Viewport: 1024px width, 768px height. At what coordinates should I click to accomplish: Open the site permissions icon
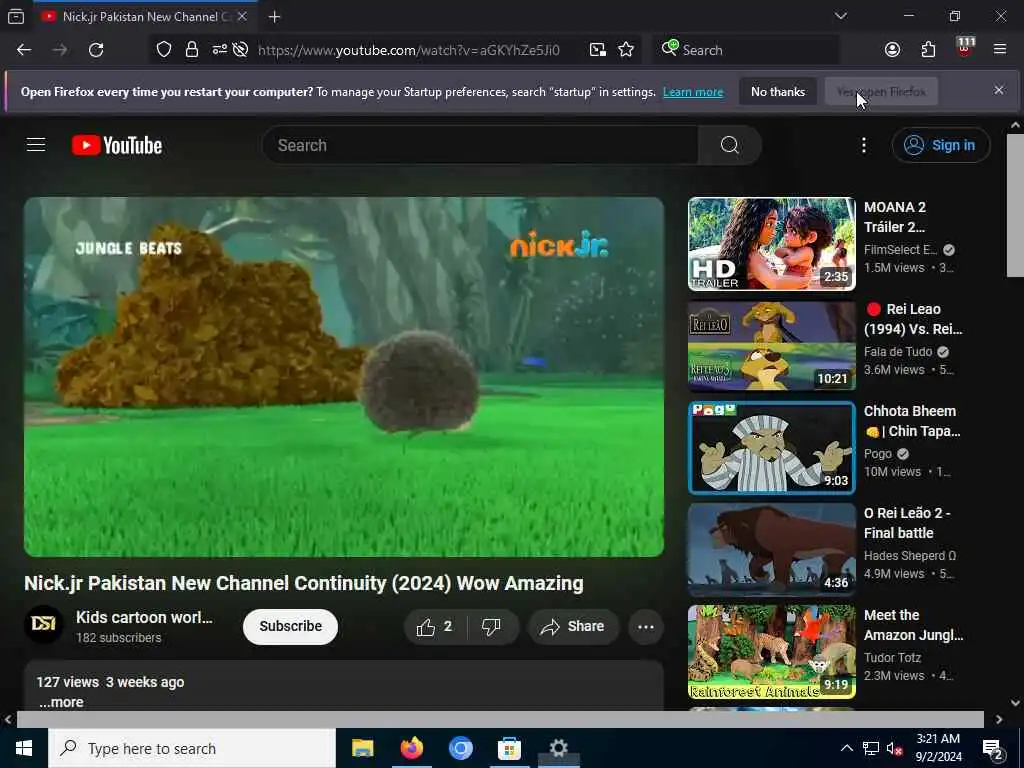click(219, 50)
